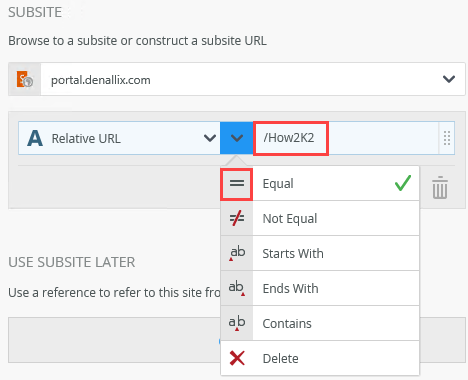Collapse the blue operator dropdown chevron
This screenshot has height=380, width=468.
click(x=236, y=138)
